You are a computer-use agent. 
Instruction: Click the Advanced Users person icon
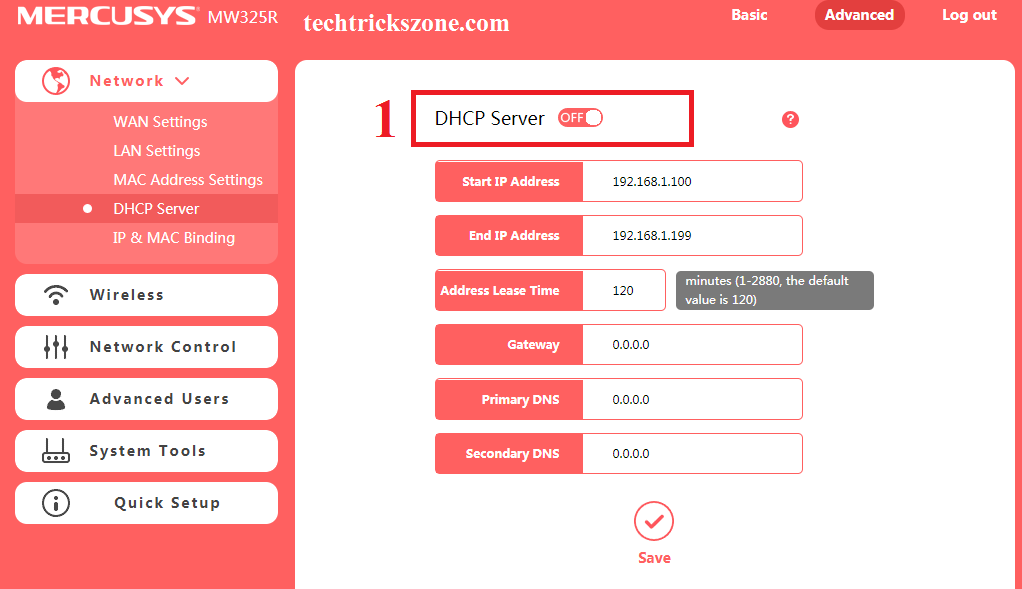pos(56,399)
